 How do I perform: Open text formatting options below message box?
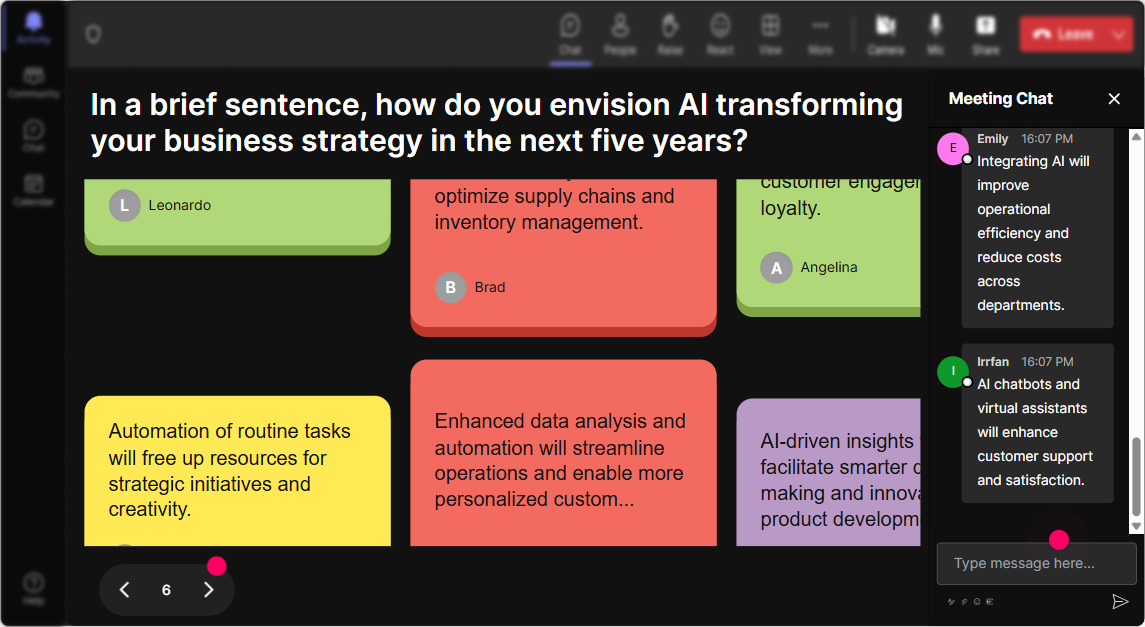coord(951,602)
